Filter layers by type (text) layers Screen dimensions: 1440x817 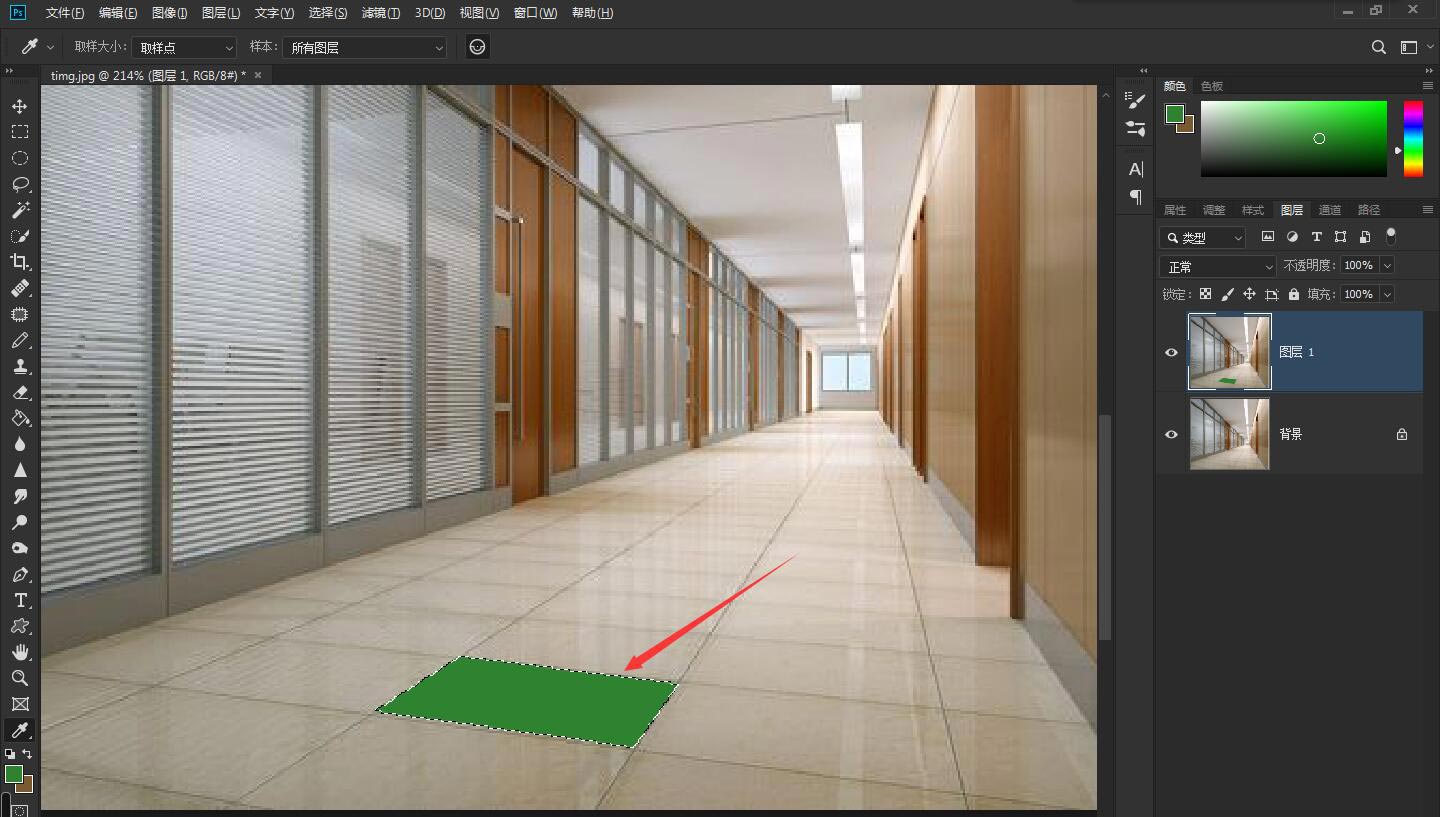pos(1316,237)
